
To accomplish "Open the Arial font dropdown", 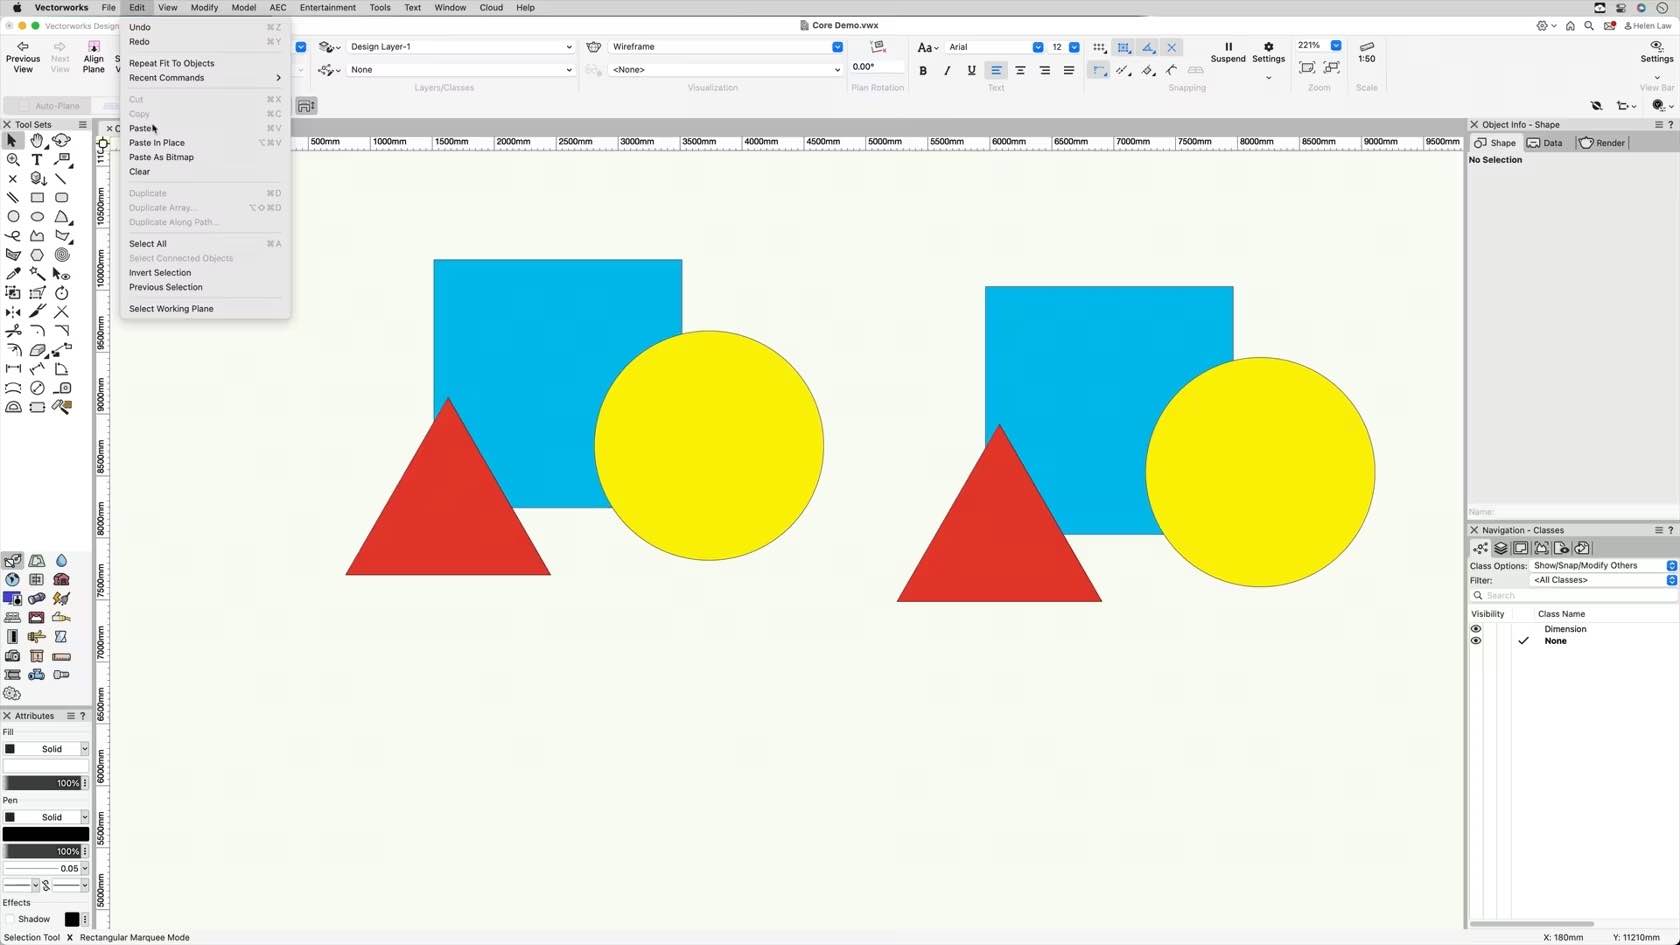I will [x=994, y=47].
